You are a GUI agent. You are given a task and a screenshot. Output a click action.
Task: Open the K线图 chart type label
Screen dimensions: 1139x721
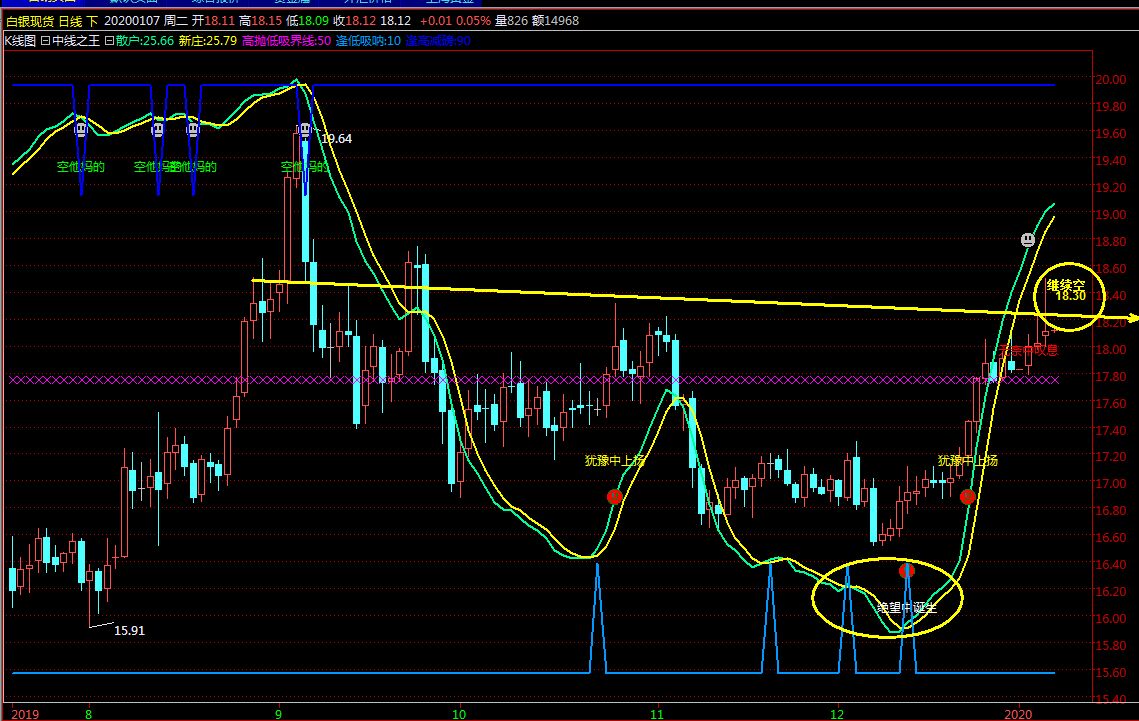point(20,41)
